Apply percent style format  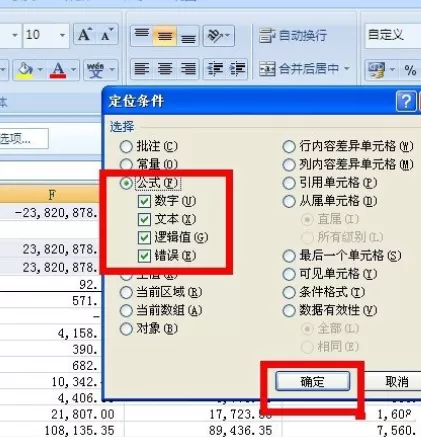[x=410, y=70]
